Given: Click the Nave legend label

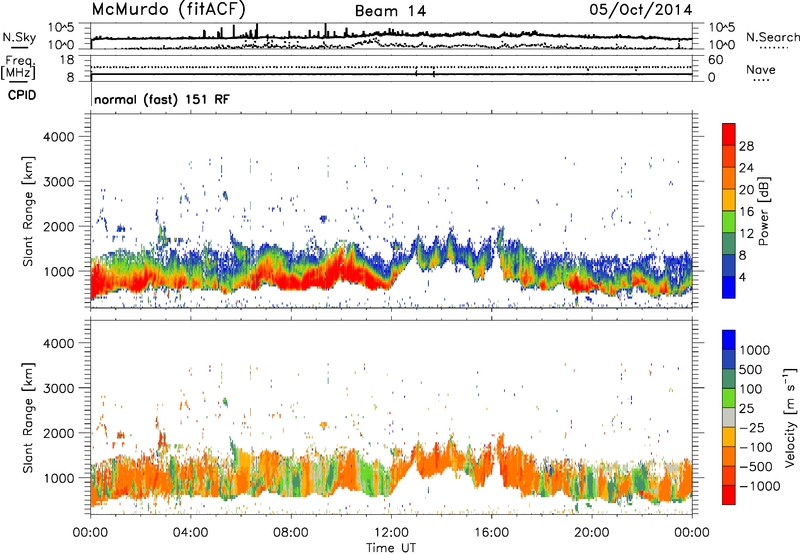Looking at the screenshot, I should pos(760,70).
